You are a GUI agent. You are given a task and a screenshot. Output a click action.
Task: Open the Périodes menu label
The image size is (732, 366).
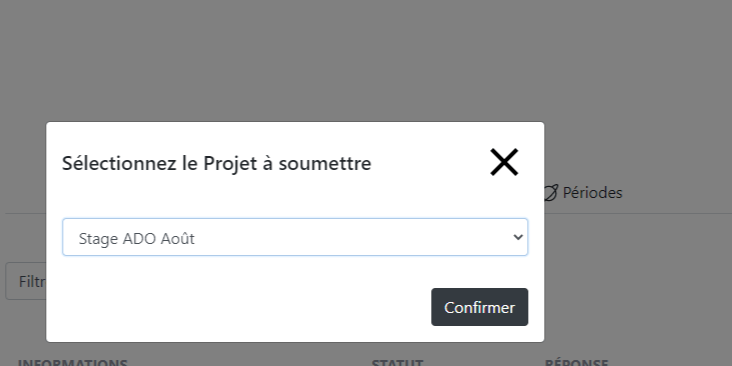592,192
